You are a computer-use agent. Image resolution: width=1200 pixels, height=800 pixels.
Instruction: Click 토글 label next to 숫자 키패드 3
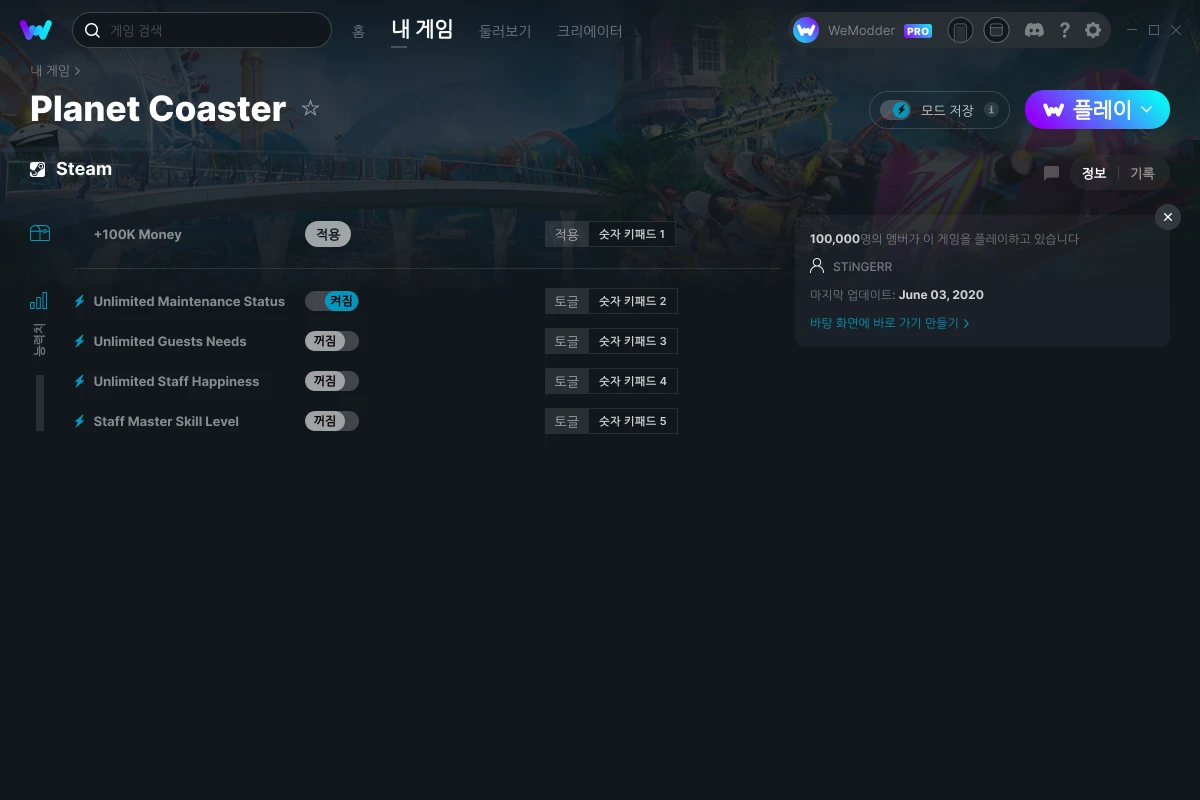click(x=567, y=341)
